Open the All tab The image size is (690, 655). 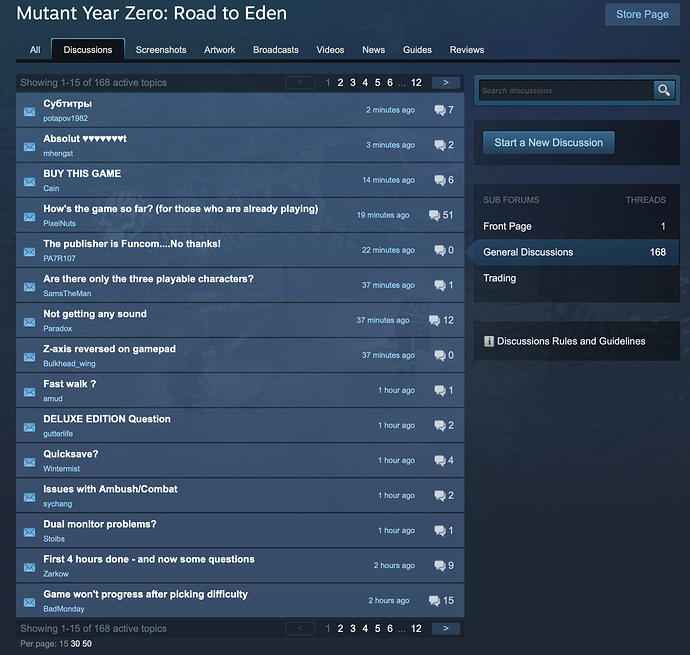click(35, 50)
